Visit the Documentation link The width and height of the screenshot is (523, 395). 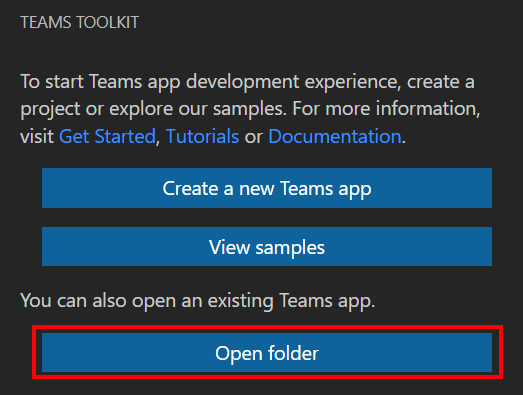[335, 136]
